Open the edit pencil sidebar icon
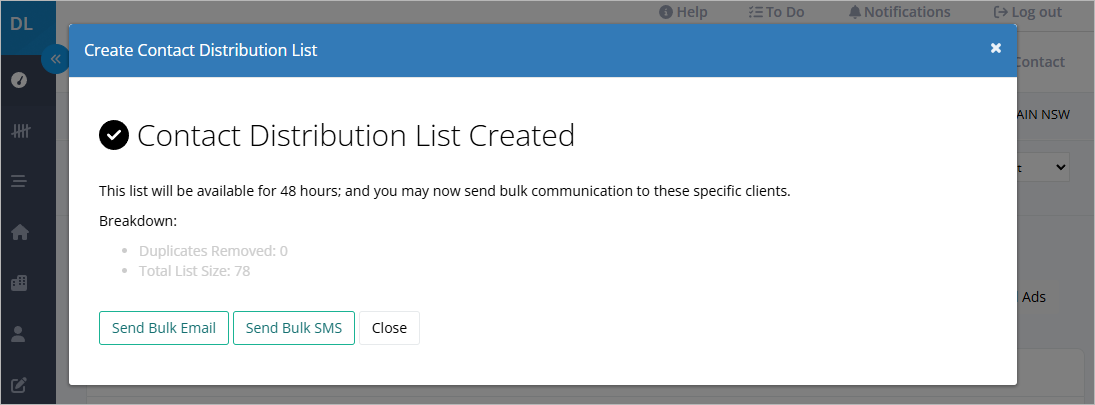 (x=20, y=384)
